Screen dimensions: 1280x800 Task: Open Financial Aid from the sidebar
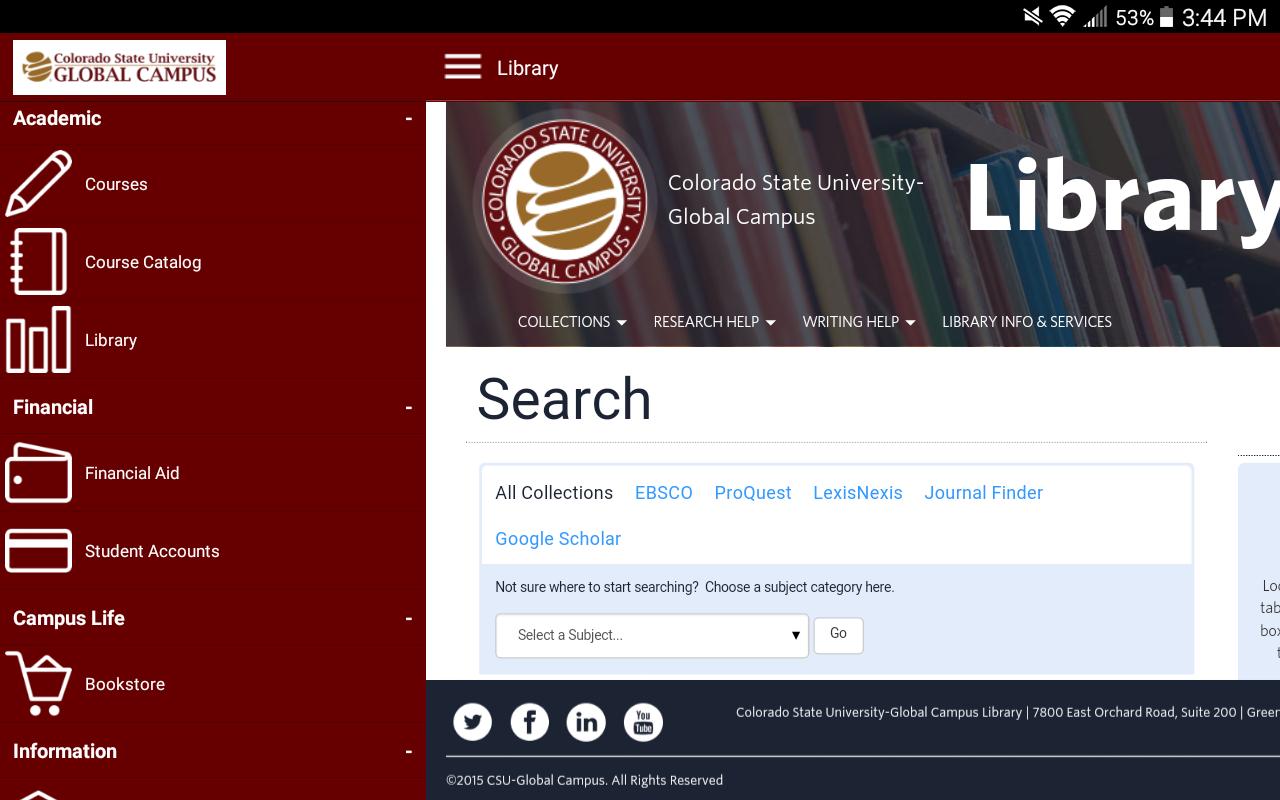click(132, 473)
